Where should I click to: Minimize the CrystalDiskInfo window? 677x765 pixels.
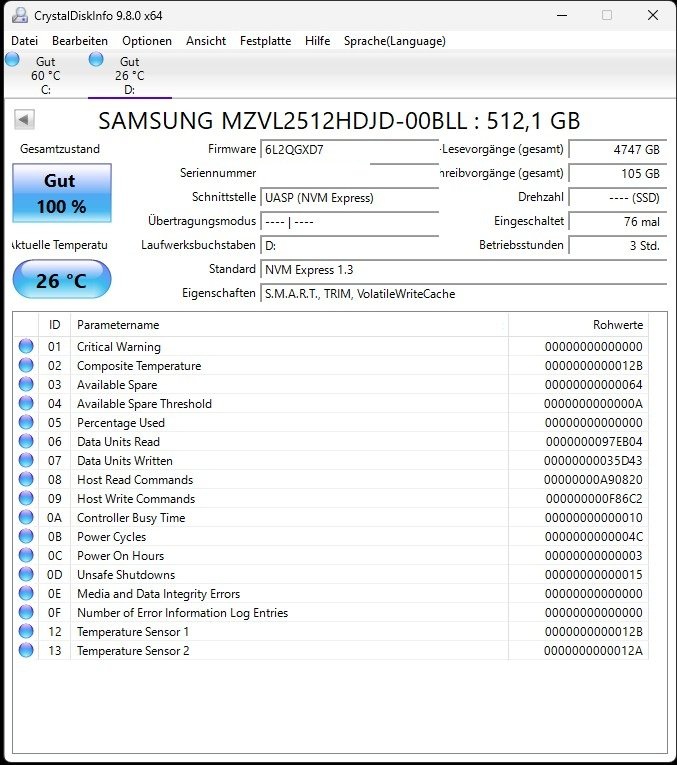pyautogui.click(x=562, y=16)
